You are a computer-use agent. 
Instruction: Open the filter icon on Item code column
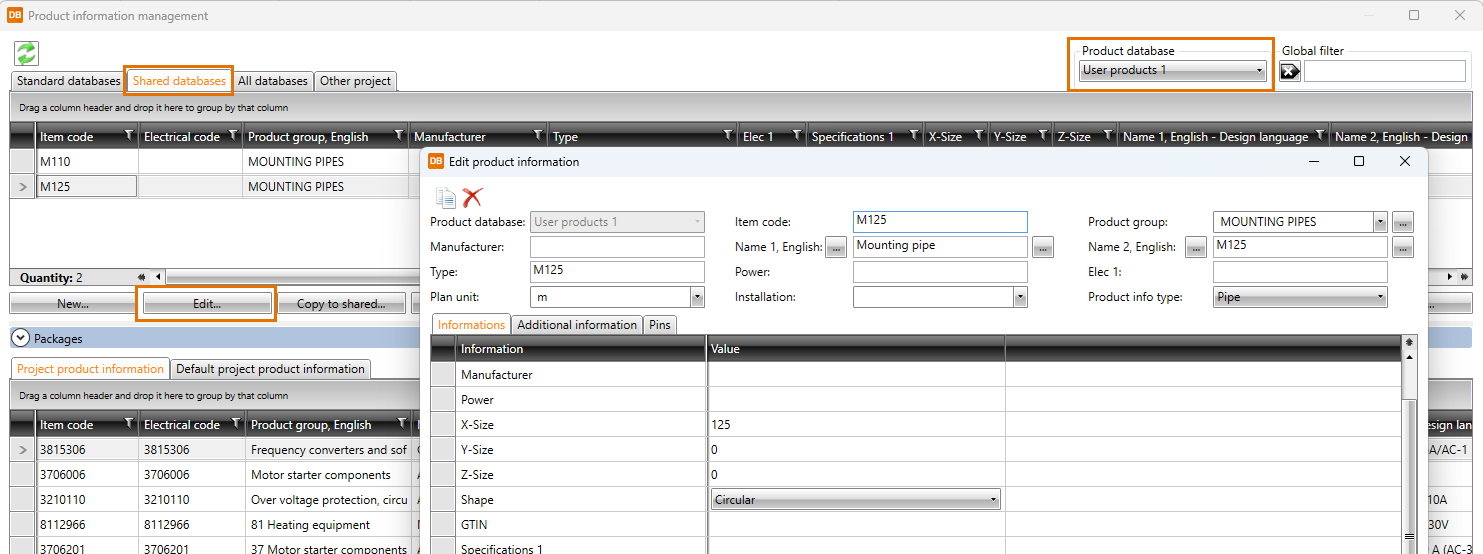pyautogui.click(x=129, y=136)
